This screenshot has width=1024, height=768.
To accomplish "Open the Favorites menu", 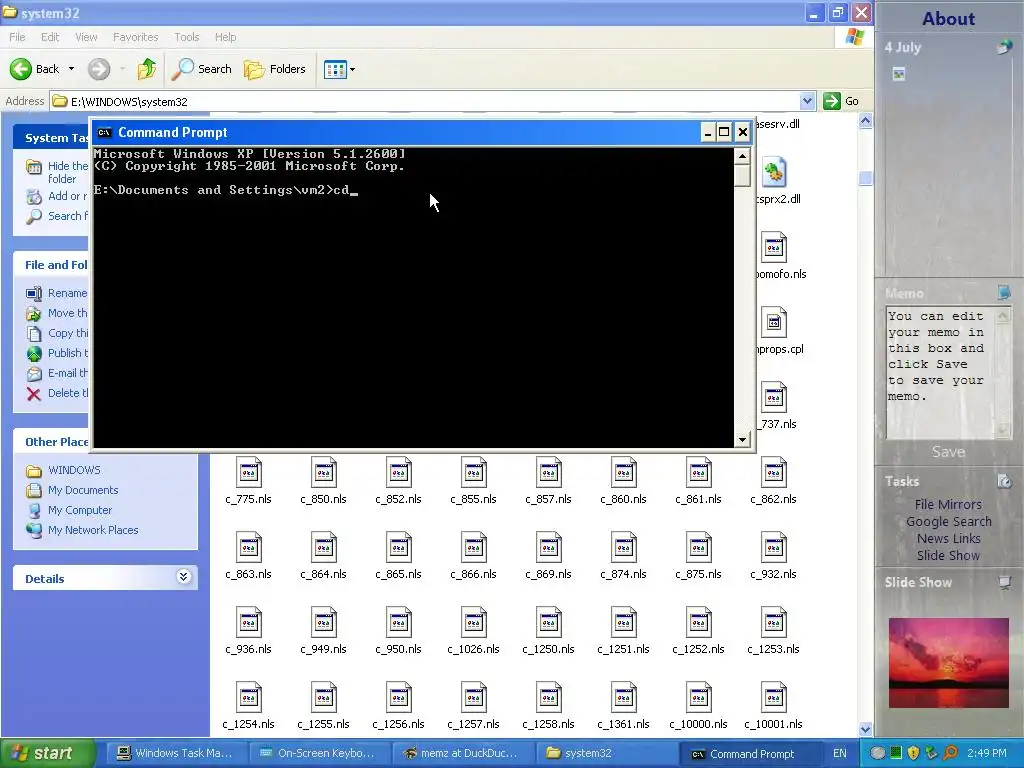I will click(135, 37).
